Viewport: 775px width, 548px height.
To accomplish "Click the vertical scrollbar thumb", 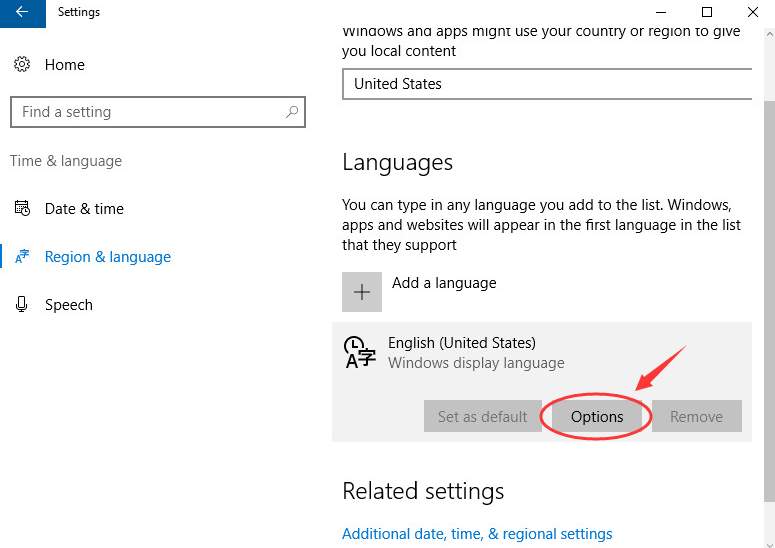I will [x=770, y=300].
